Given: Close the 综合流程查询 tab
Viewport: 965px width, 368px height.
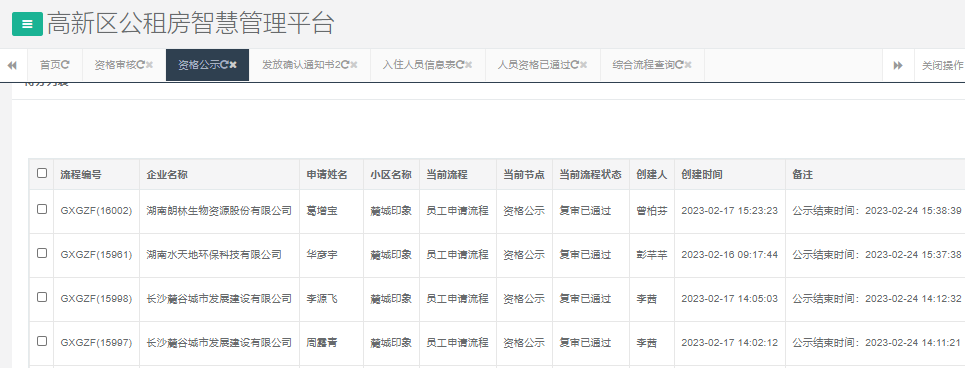Looking at the screenshot, I should 688,65.
